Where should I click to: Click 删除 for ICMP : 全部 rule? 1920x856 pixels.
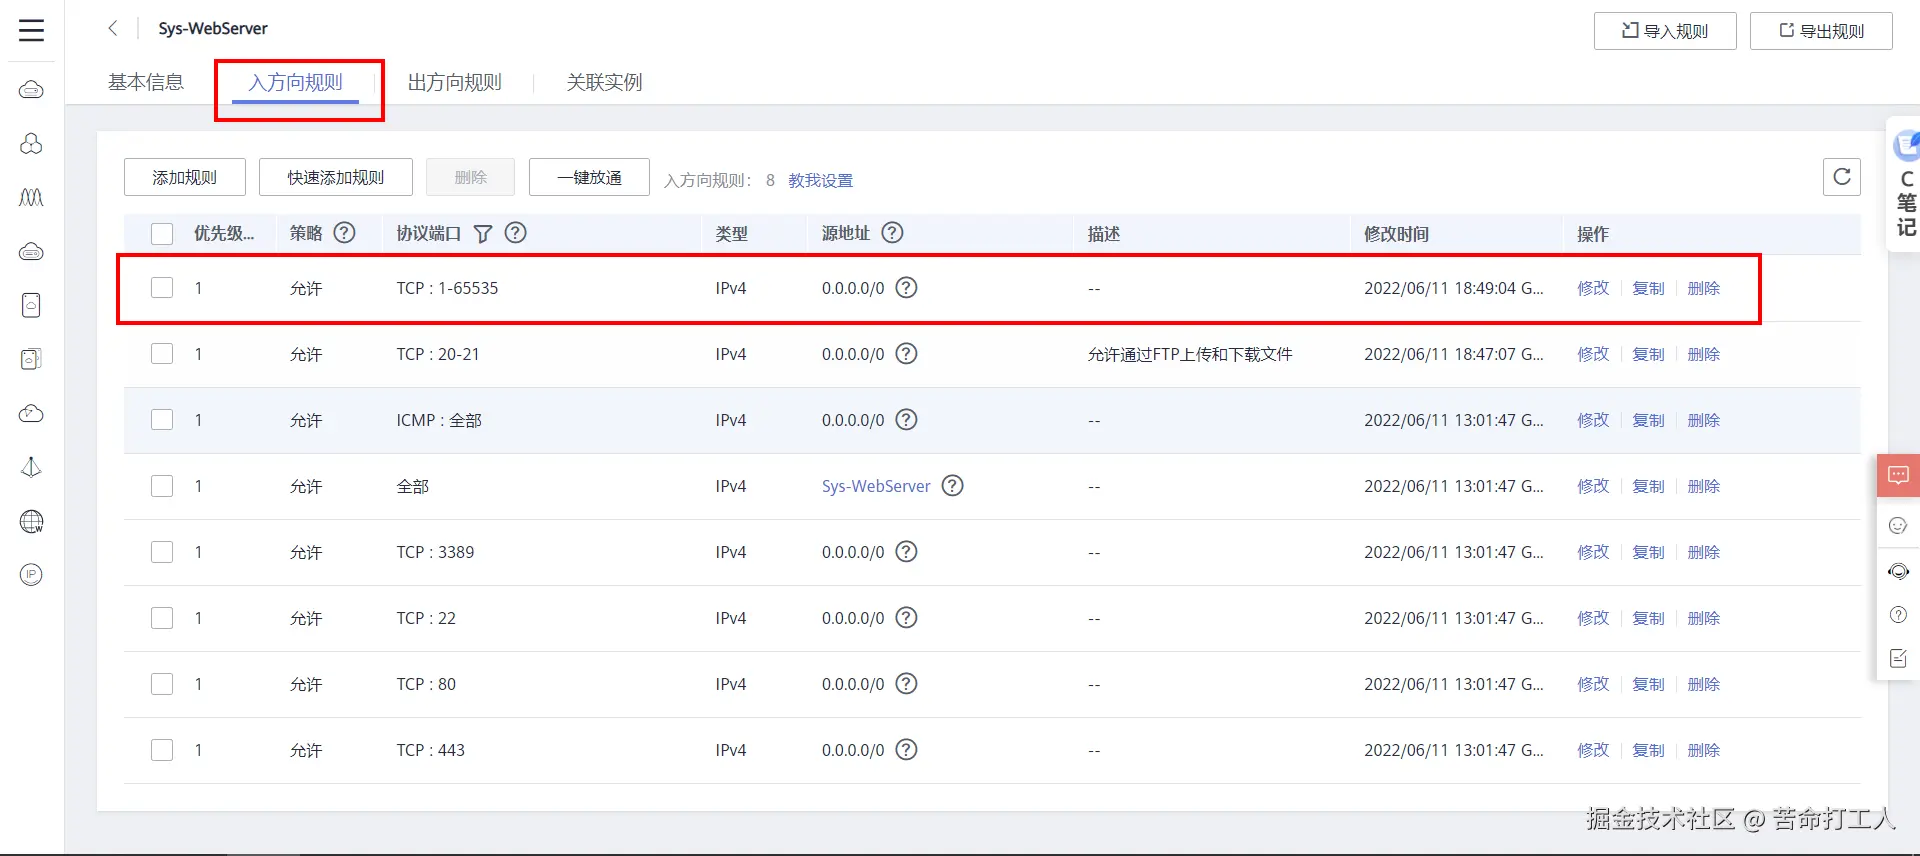tap(1704, 420)
